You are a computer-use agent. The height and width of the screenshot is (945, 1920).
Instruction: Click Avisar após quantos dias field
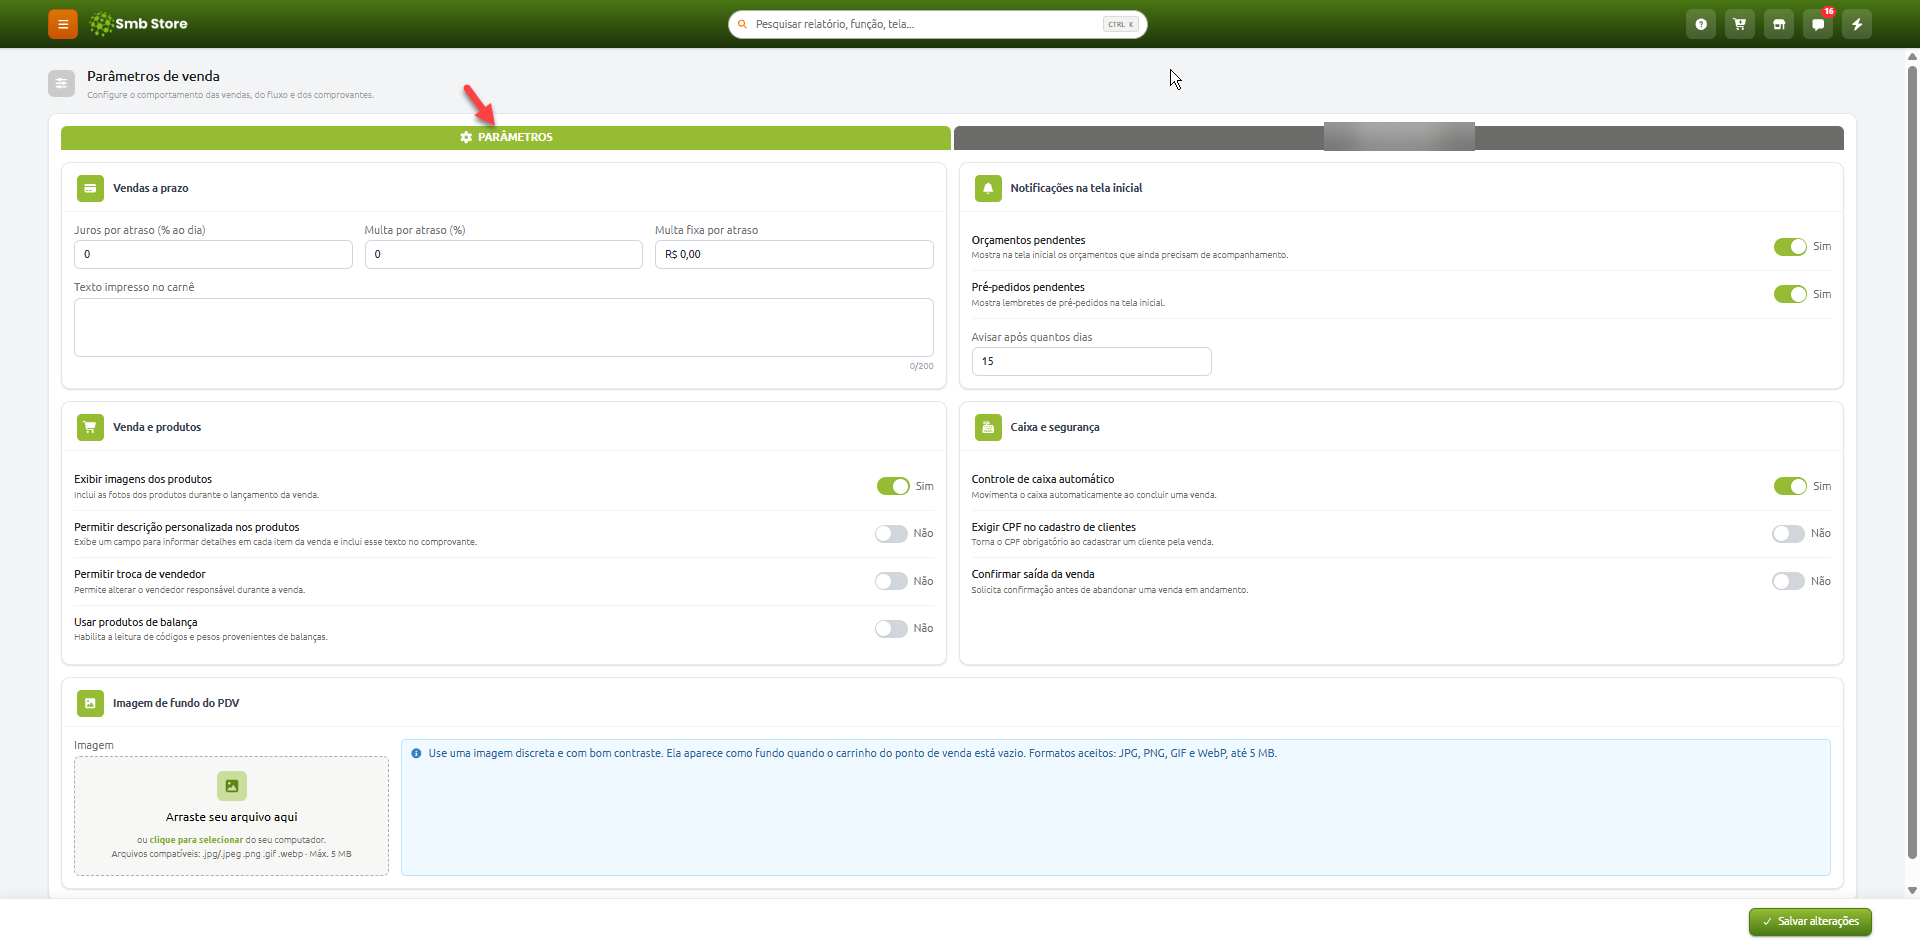tap(1091, 361)
